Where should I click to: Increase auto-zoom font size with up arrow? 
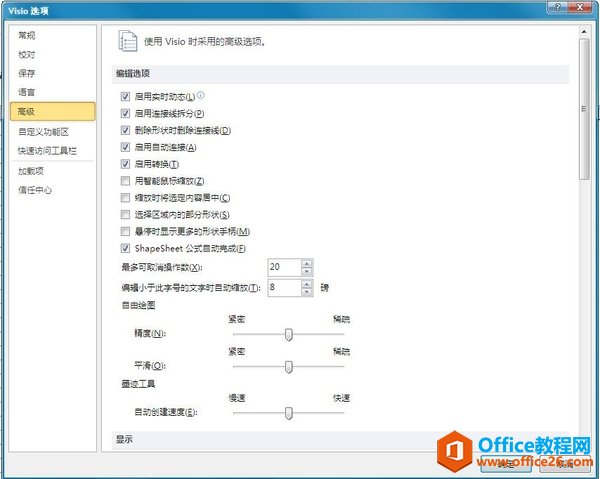[x=307, y=283]
